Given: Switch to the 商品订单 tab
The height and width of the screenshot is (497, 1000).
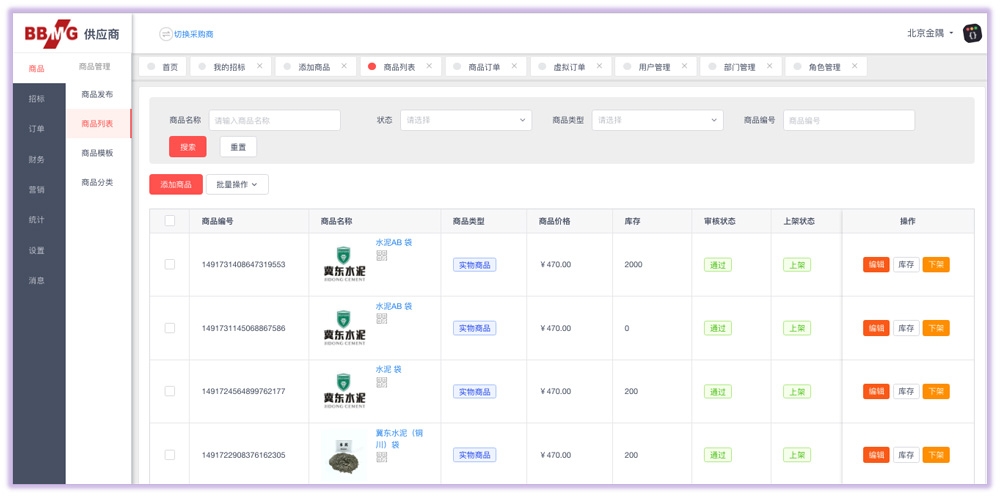Looking at the screenshot, I should tap(484, 66).
